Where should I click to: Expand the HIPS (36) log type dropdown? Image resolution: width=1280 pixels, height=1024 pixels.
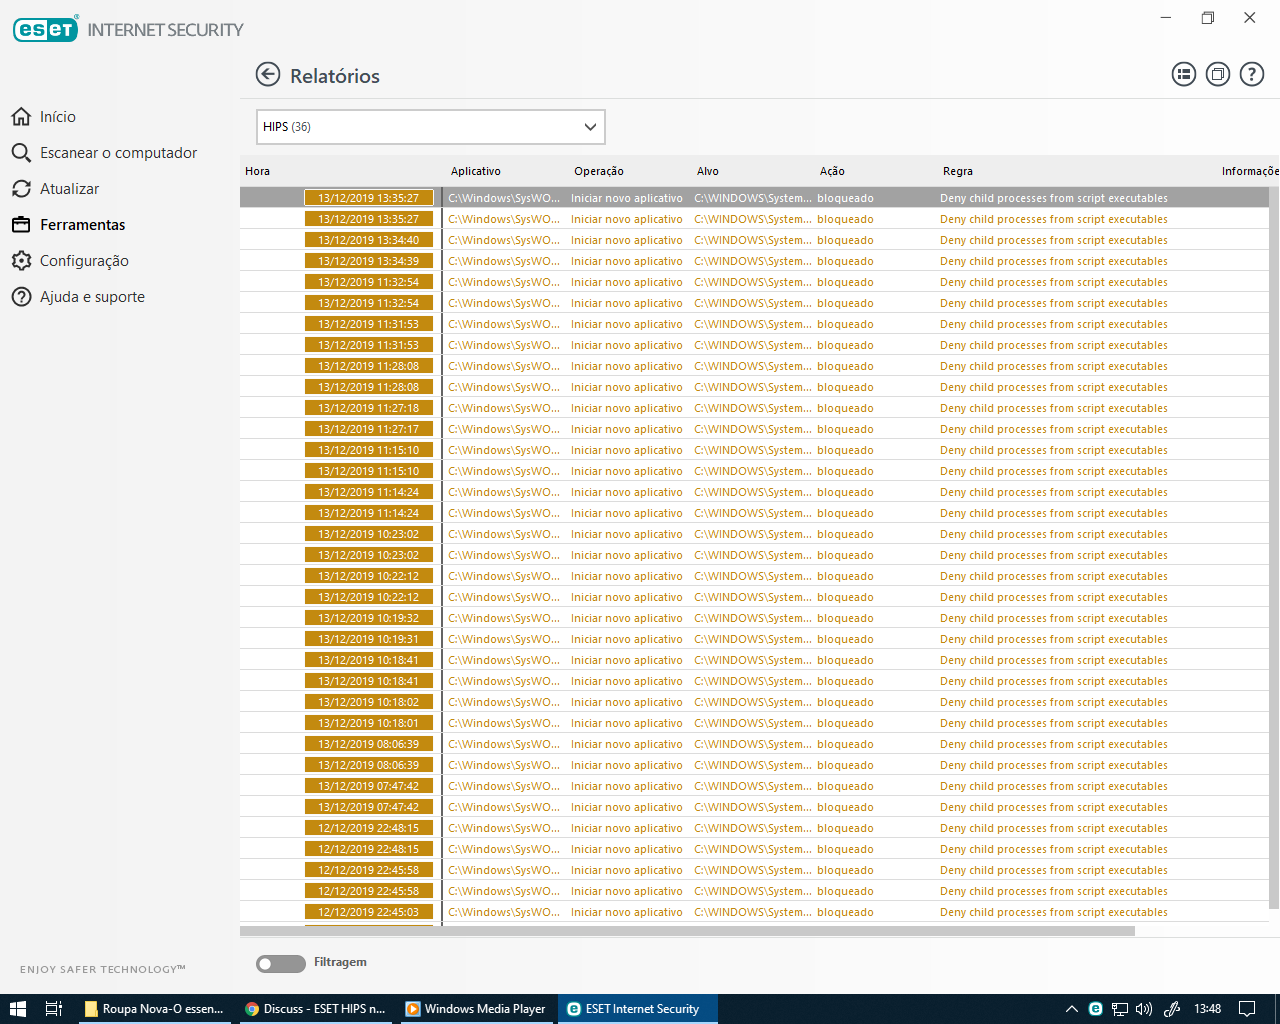431,127
